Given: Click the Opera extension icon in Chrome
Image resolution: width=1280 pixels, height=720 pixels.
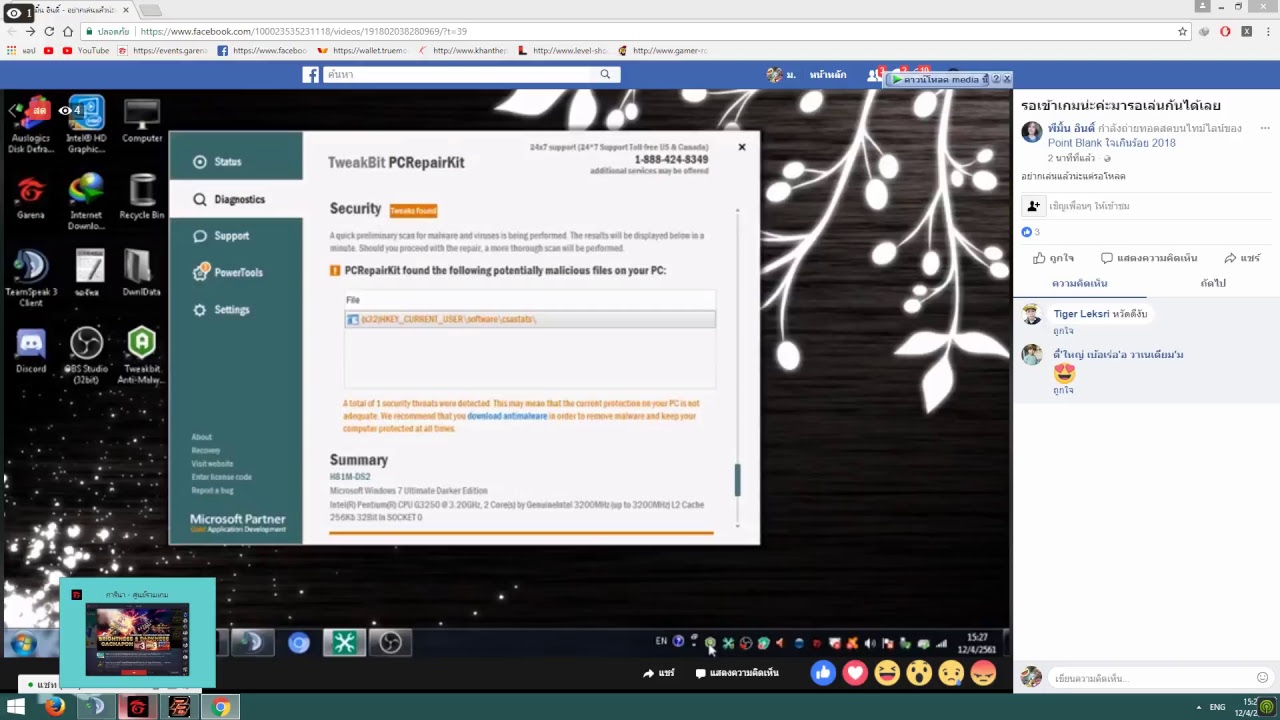Looking at the screenshot, I should point(1225,31).
